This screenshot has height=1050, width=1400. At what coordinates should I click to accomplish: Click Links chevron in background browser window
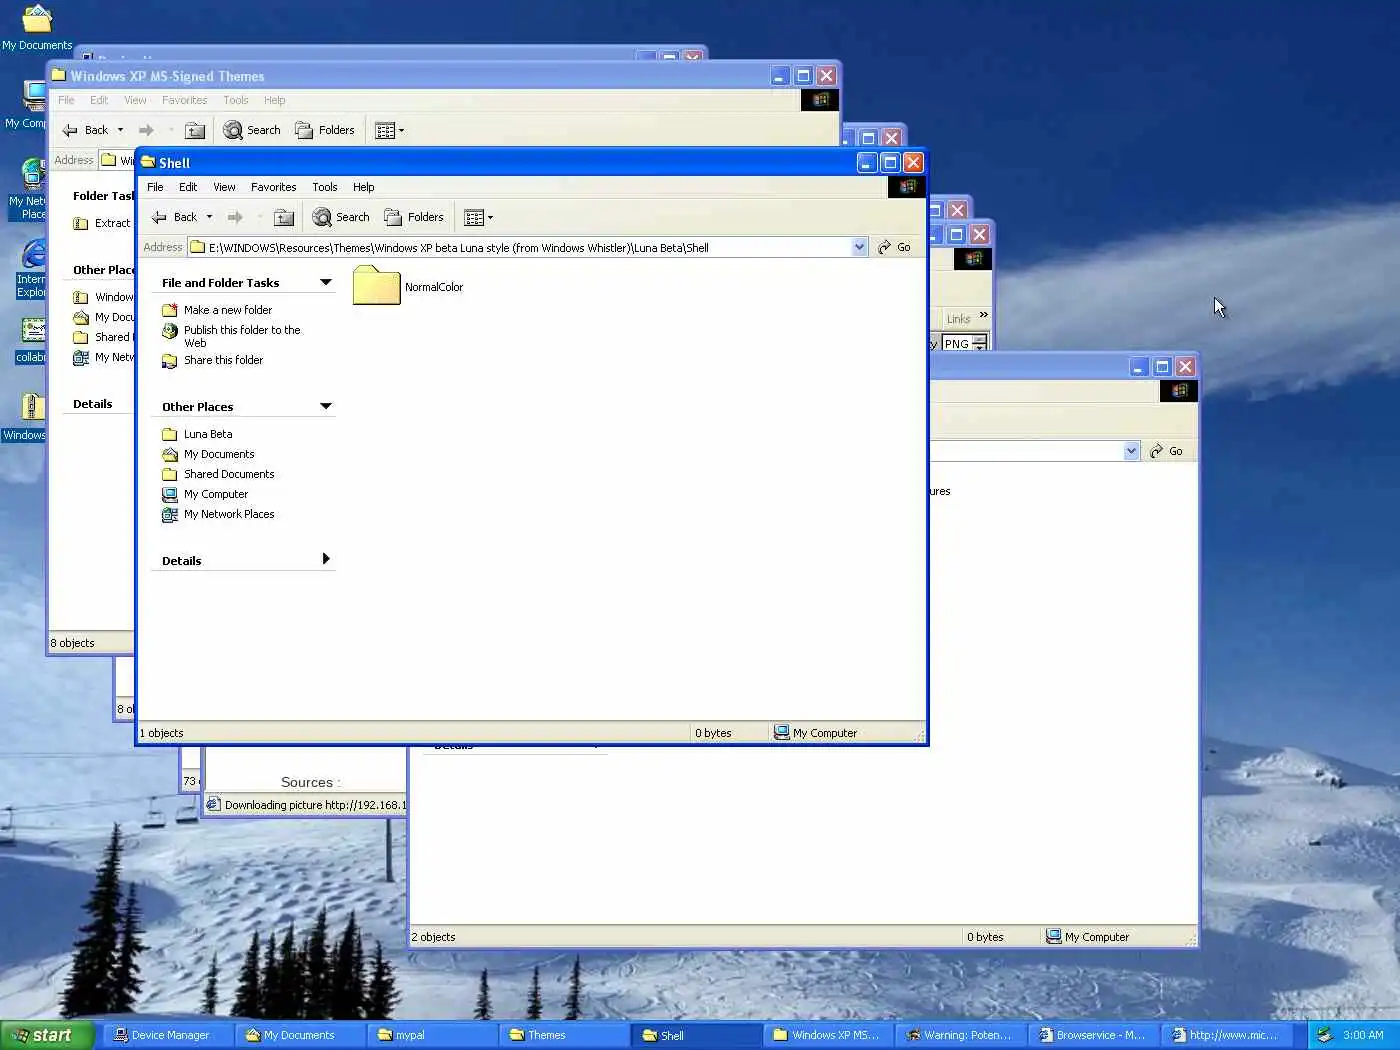[x=984, y=315]
